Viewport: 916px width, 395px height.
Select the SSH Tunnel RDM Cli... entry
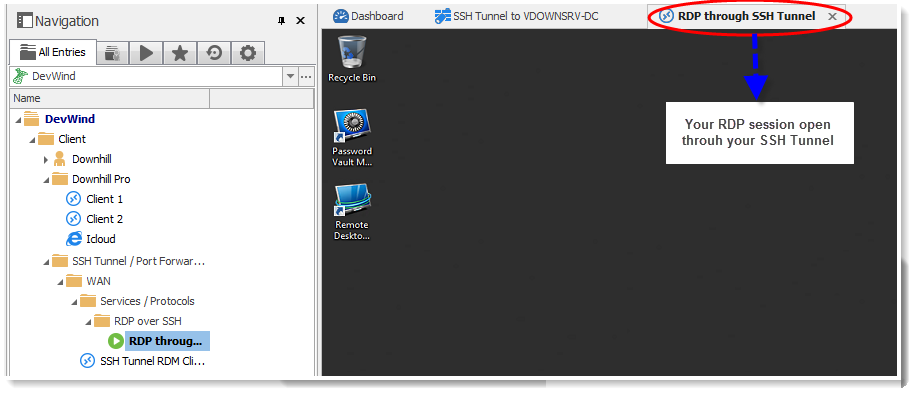153,361
